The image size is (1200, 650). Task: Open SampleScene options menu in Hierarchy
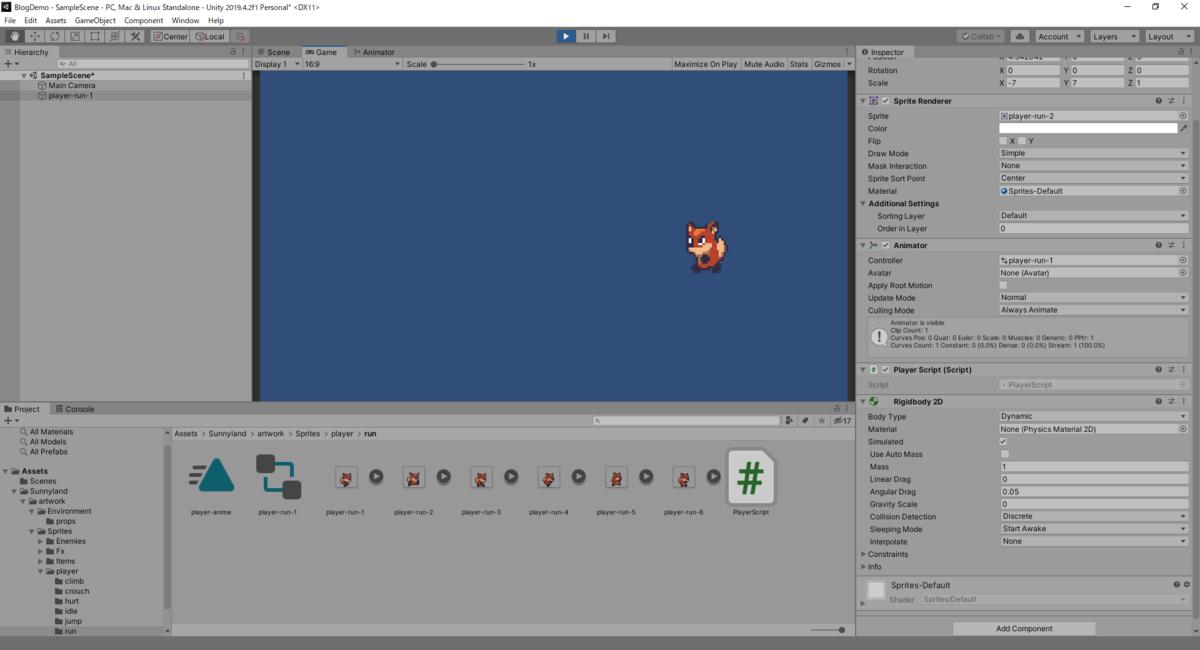[x=244, y=76]
